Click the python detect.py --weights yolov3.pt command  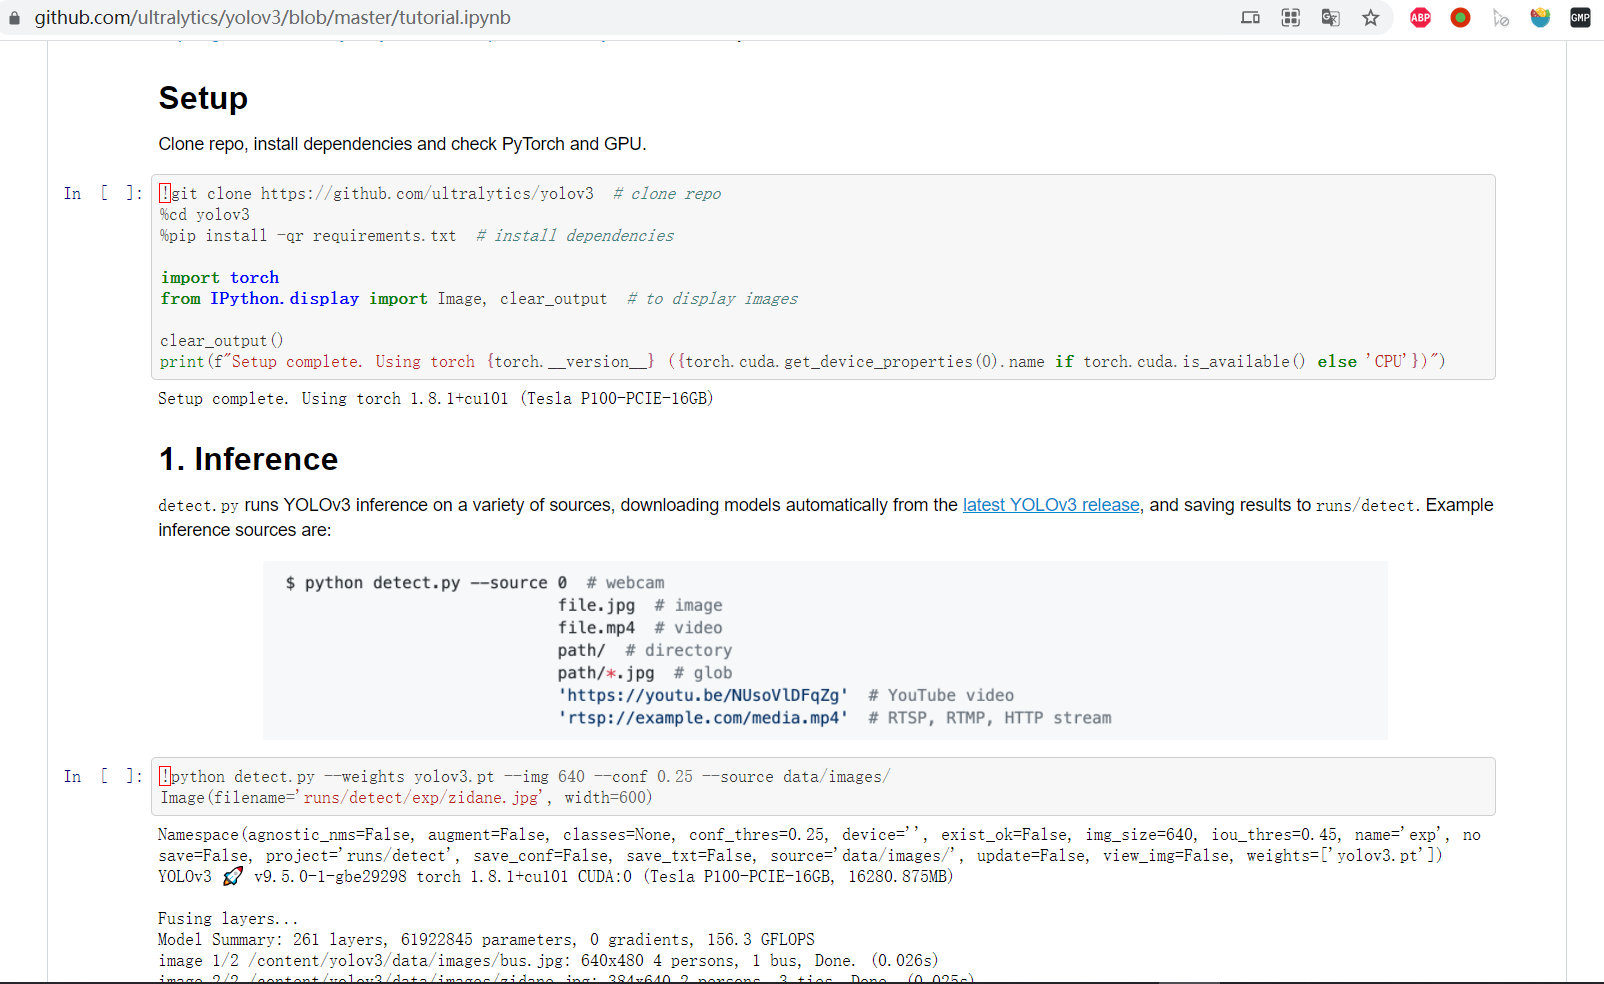[525, 777]
